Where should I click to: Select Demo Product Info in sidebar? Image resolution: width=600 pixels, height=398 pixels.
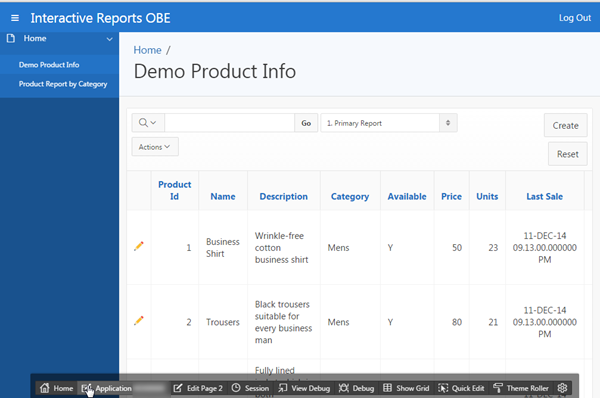click(x=49, y=65)
